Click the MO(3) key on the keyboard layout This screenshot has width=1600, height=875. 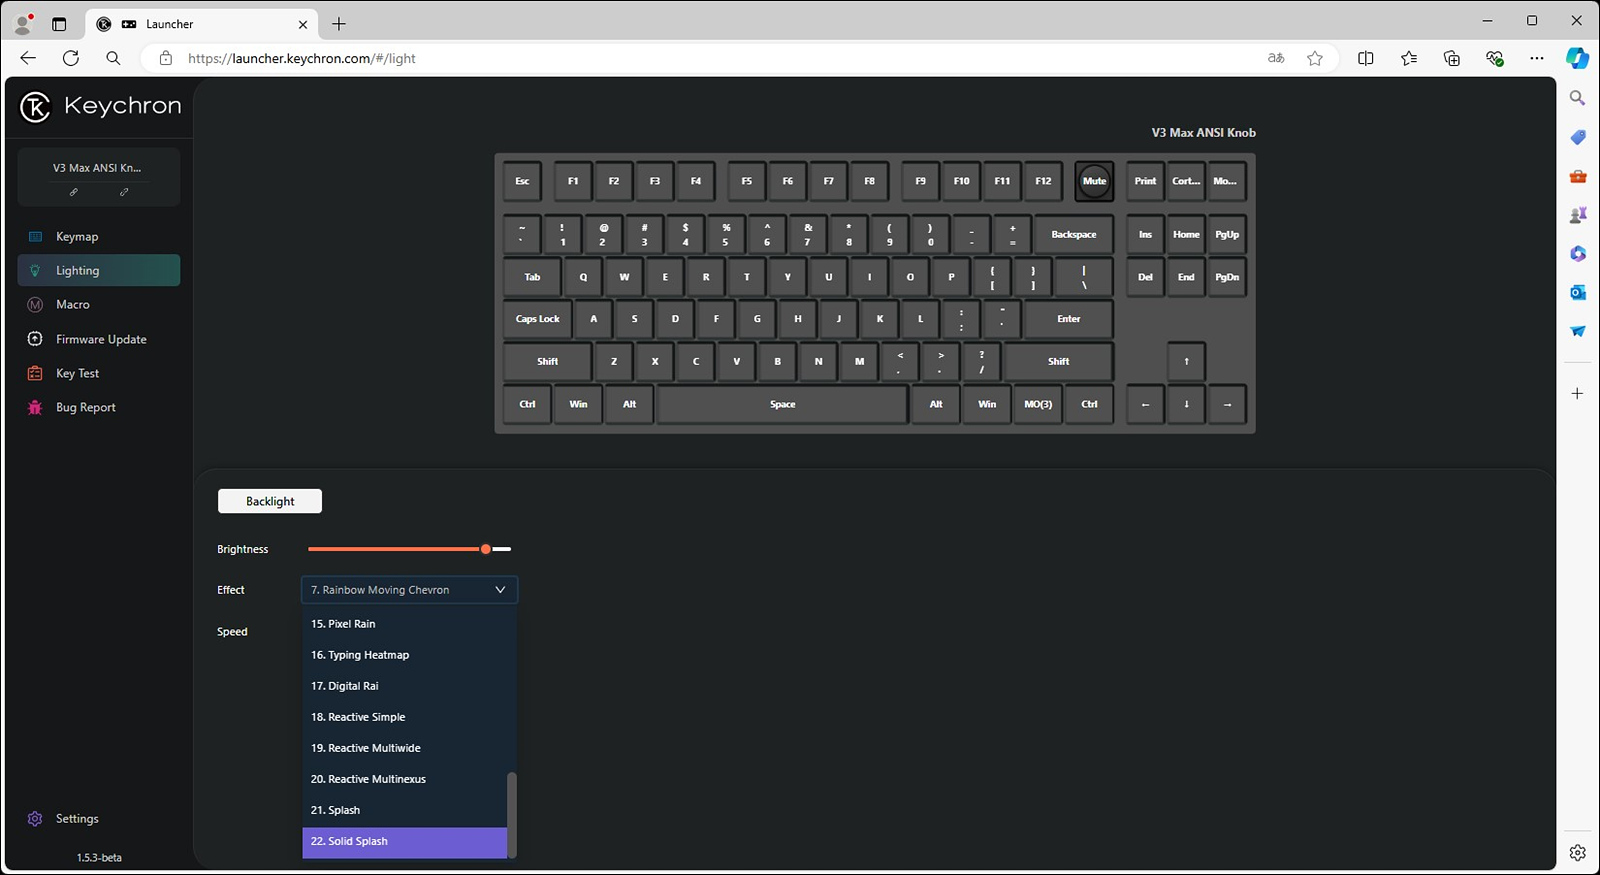pos(1038,405)
